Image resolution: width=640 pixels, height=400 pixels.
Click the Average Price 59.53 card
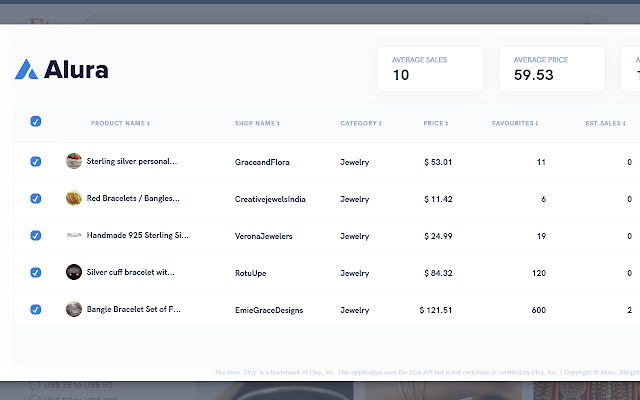(x=552, y=69)
